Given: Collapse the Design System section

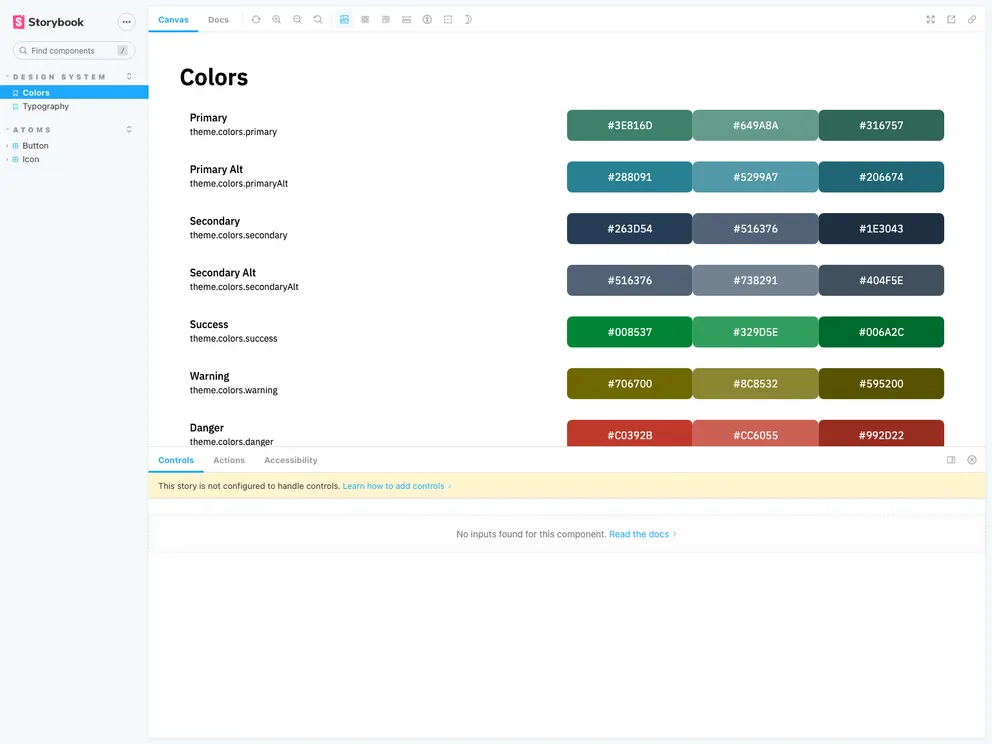Looking at the screenshot, I should click(x=60, y=77).
